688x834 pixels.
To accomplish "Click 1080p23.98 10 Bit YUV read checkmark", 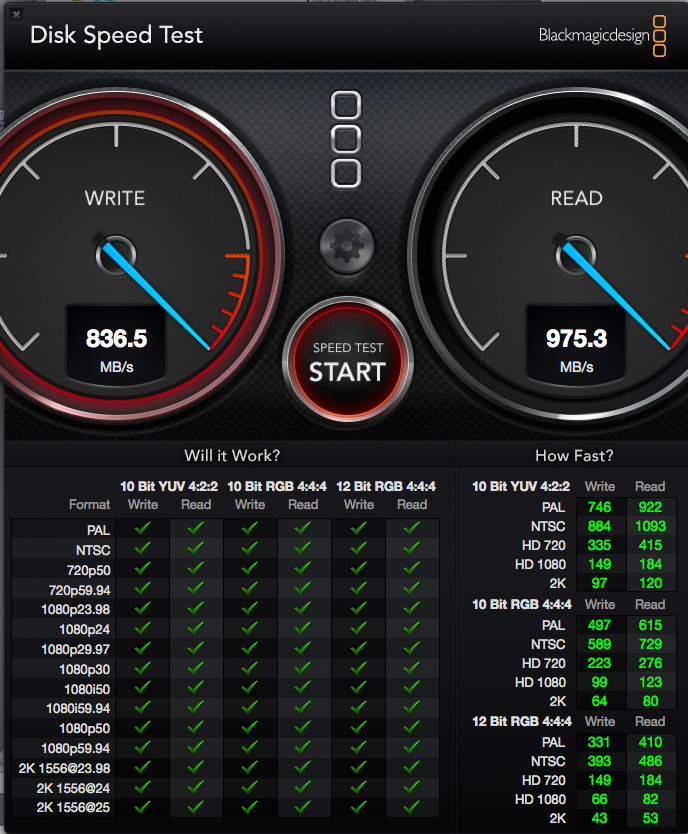I will pos(196,608).
